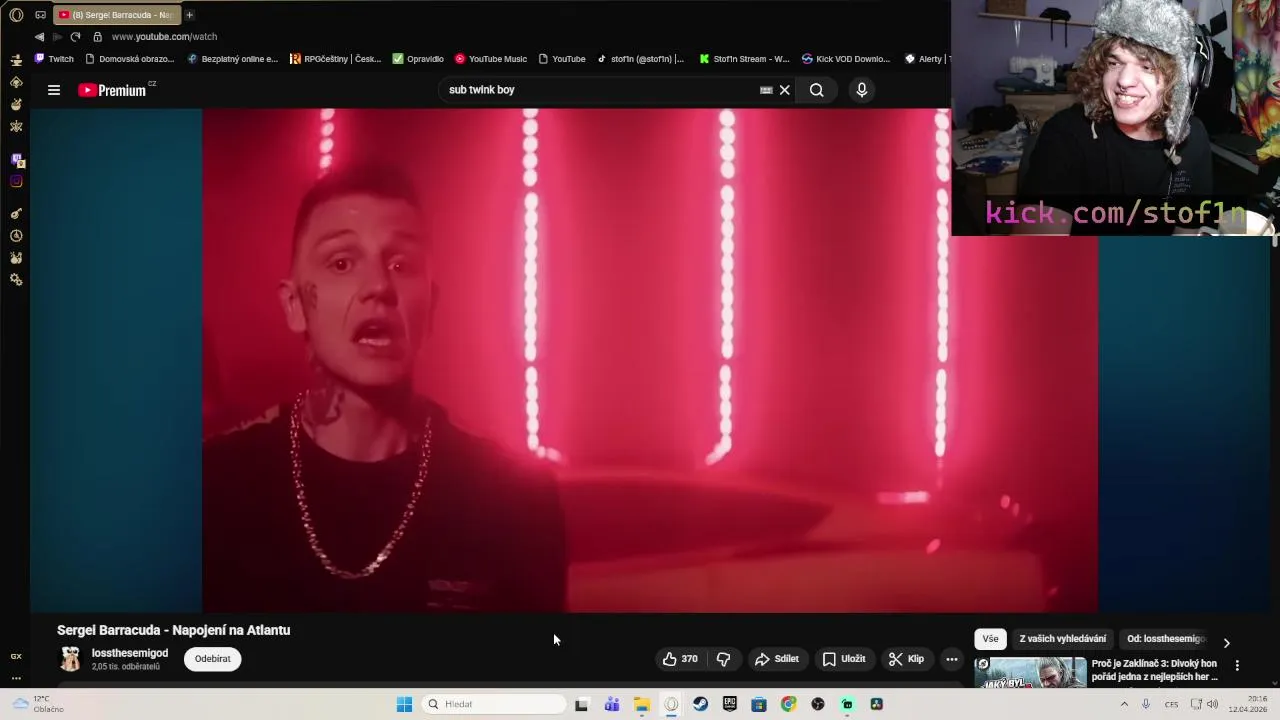This screenshot has height=720, width=1280.
Task: Click the video player area
Action: coord(650,360)
